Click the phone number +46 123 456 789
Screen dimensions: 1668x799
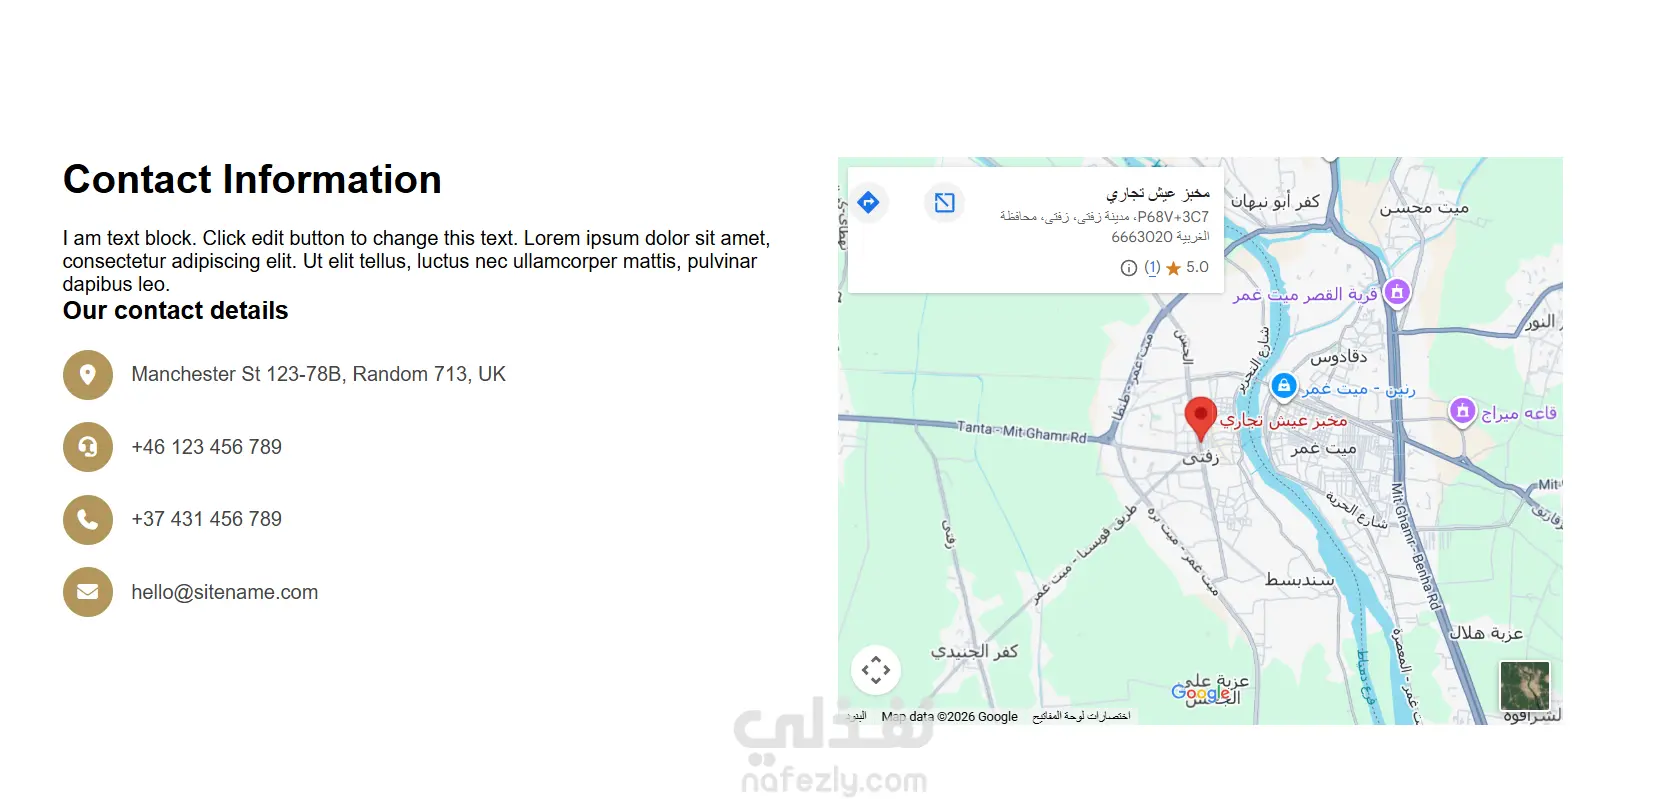tap(207, 447)
